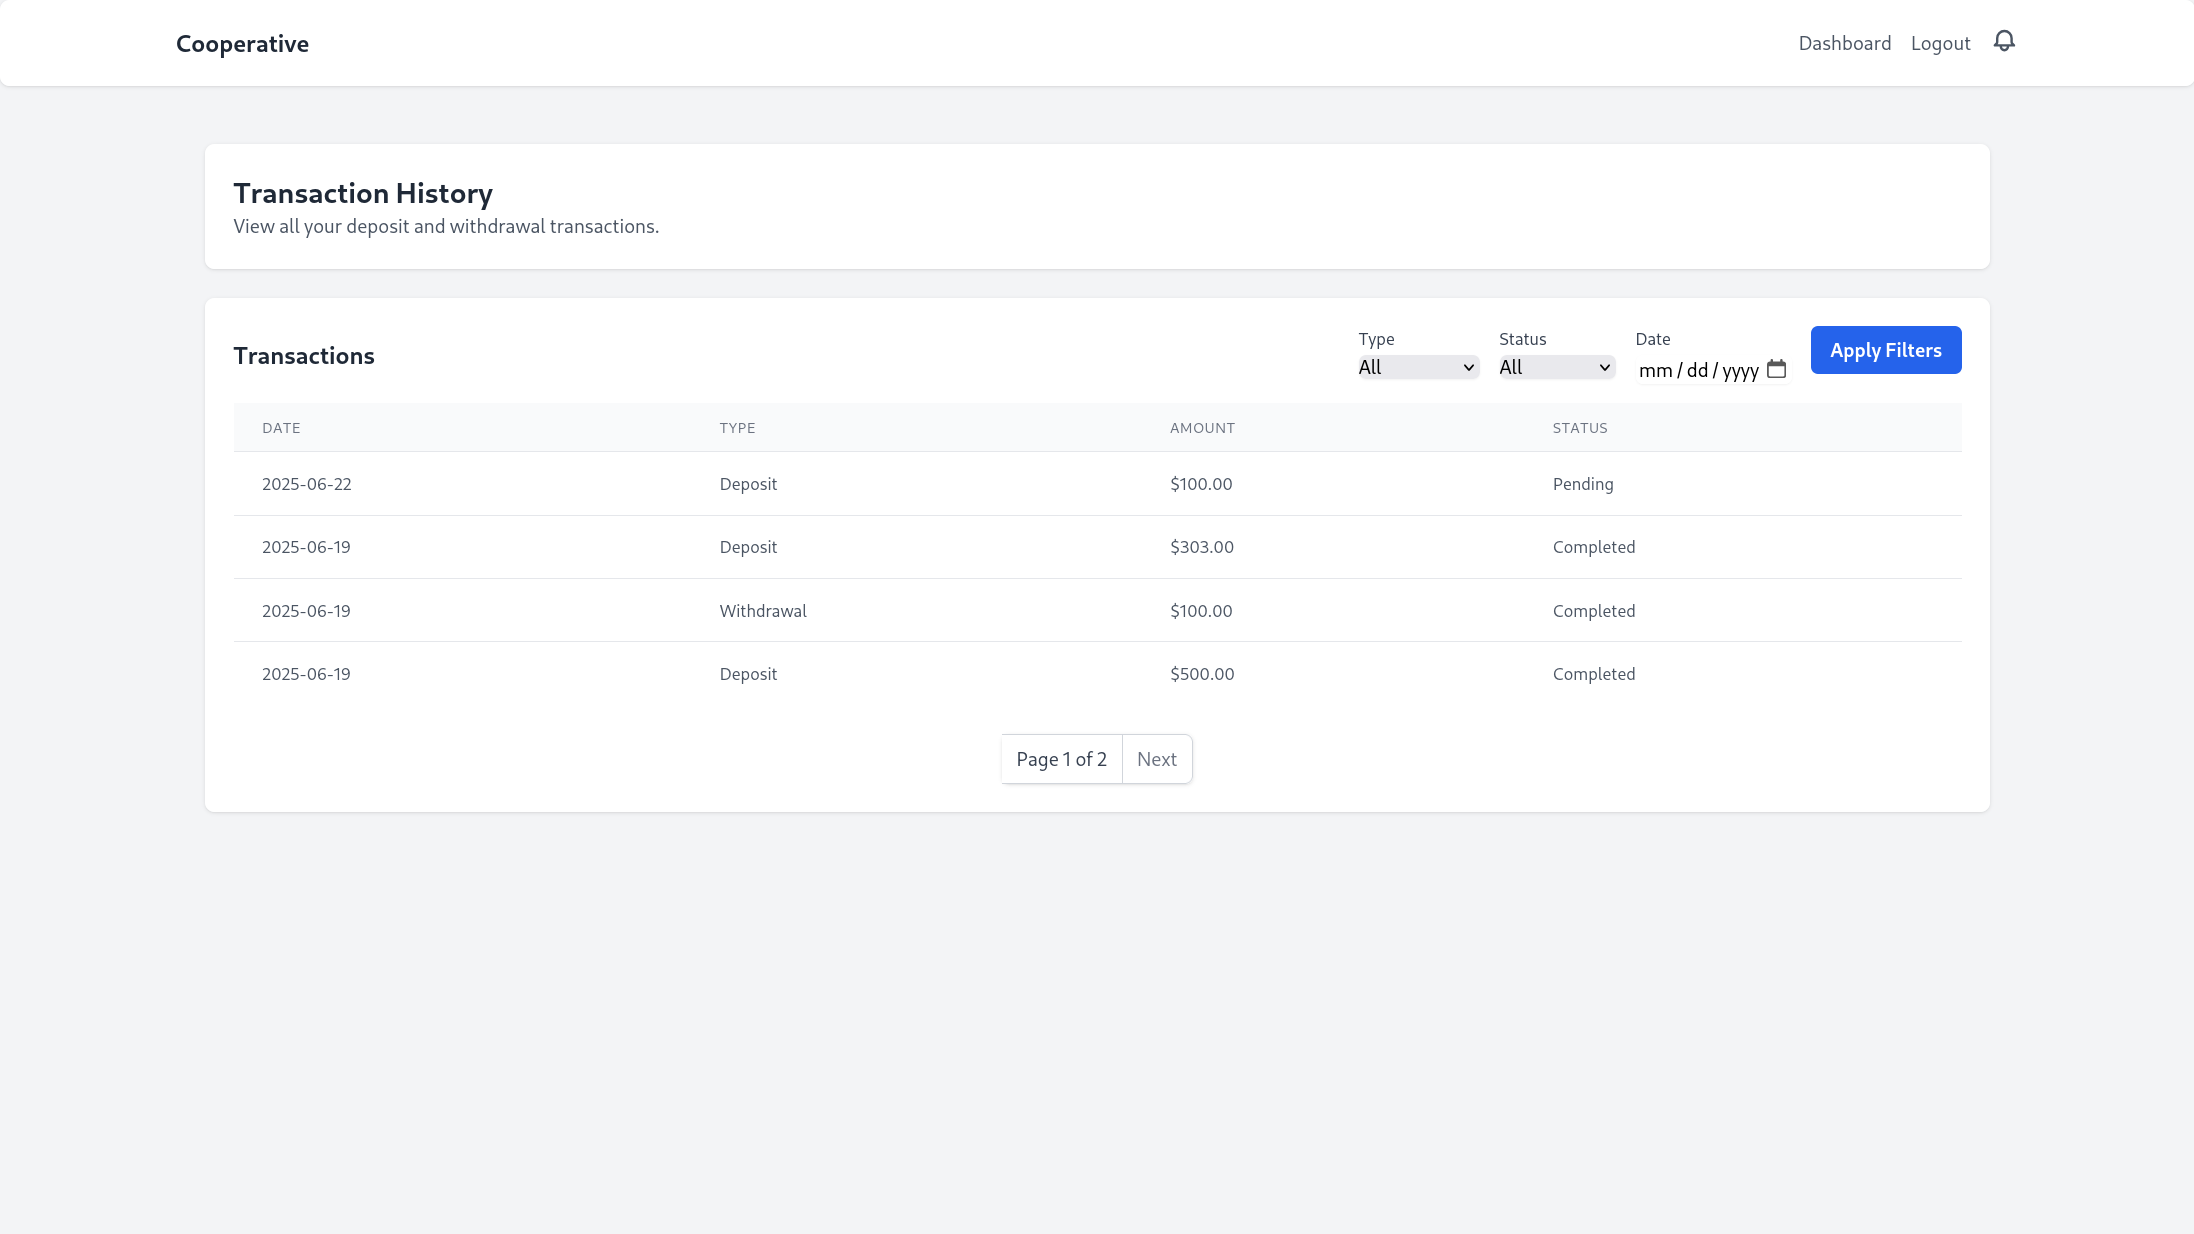
Task: Expand the Type filter dropdown
Action: tap(1417, 368)
